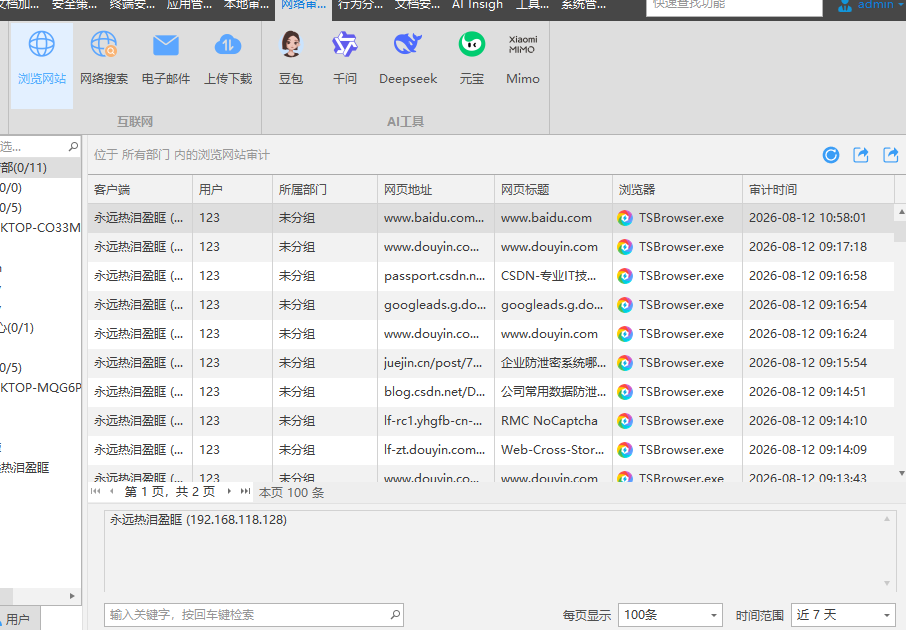This screenshot has width=906, height=630.
Task: Click TSBrowser icon in the www.baidu.com row
Action: coord(625,218)
